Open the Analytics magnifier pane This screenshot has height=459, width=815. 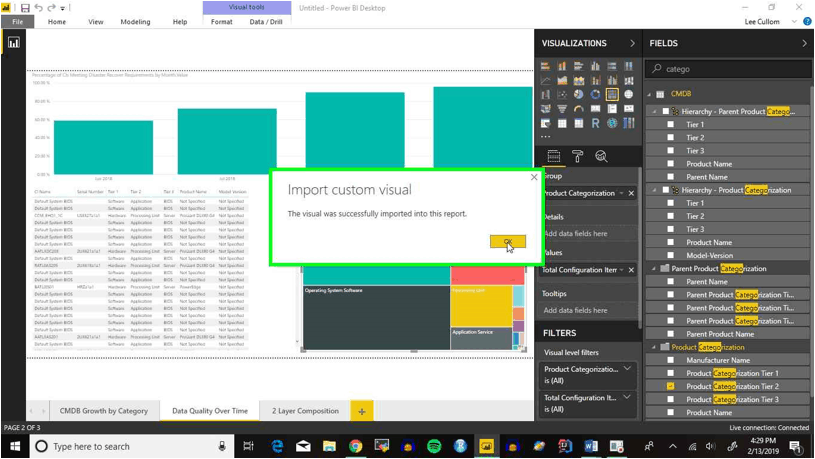(601, 156)
